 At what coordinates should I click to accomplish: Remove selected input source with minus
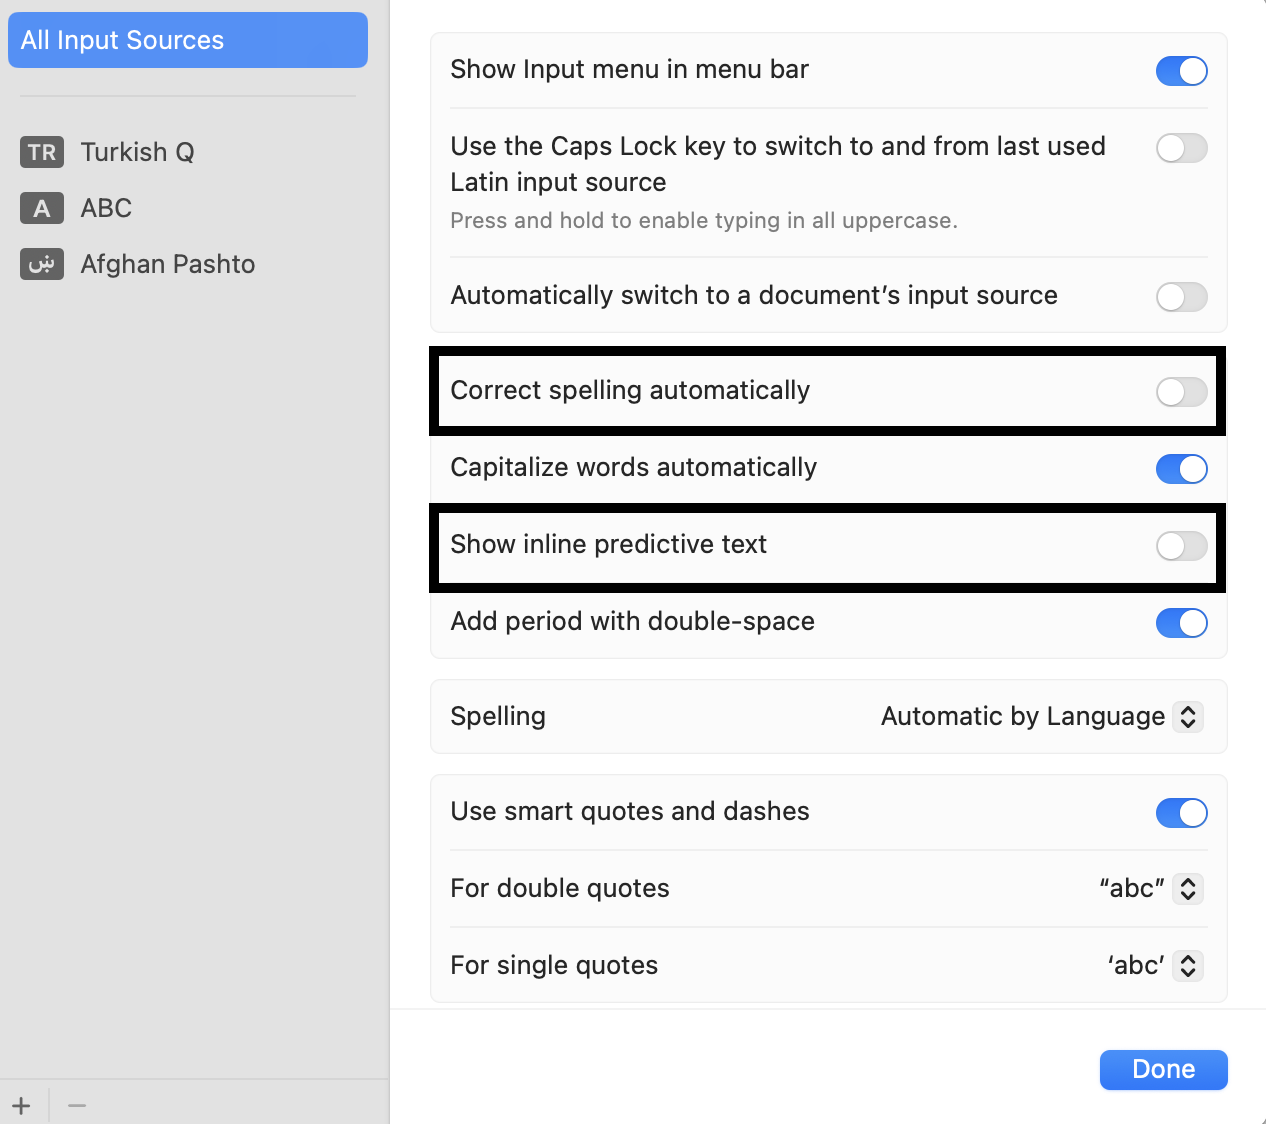coord(77,1105)
